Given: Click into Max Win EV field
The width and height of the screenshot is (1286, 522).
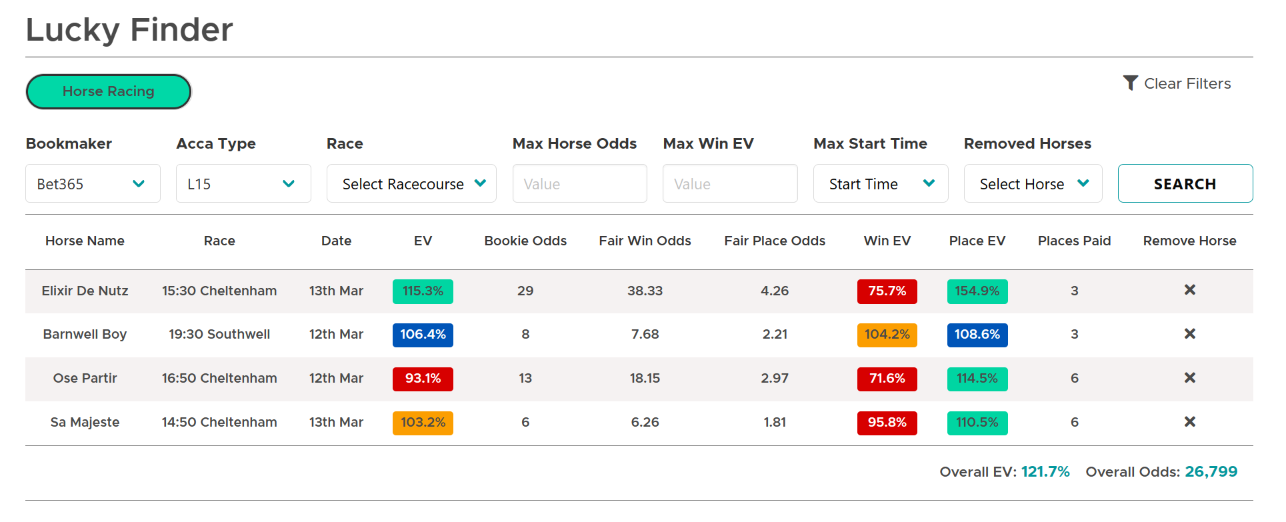Looking at the screenshot, I should pos(730,184).
